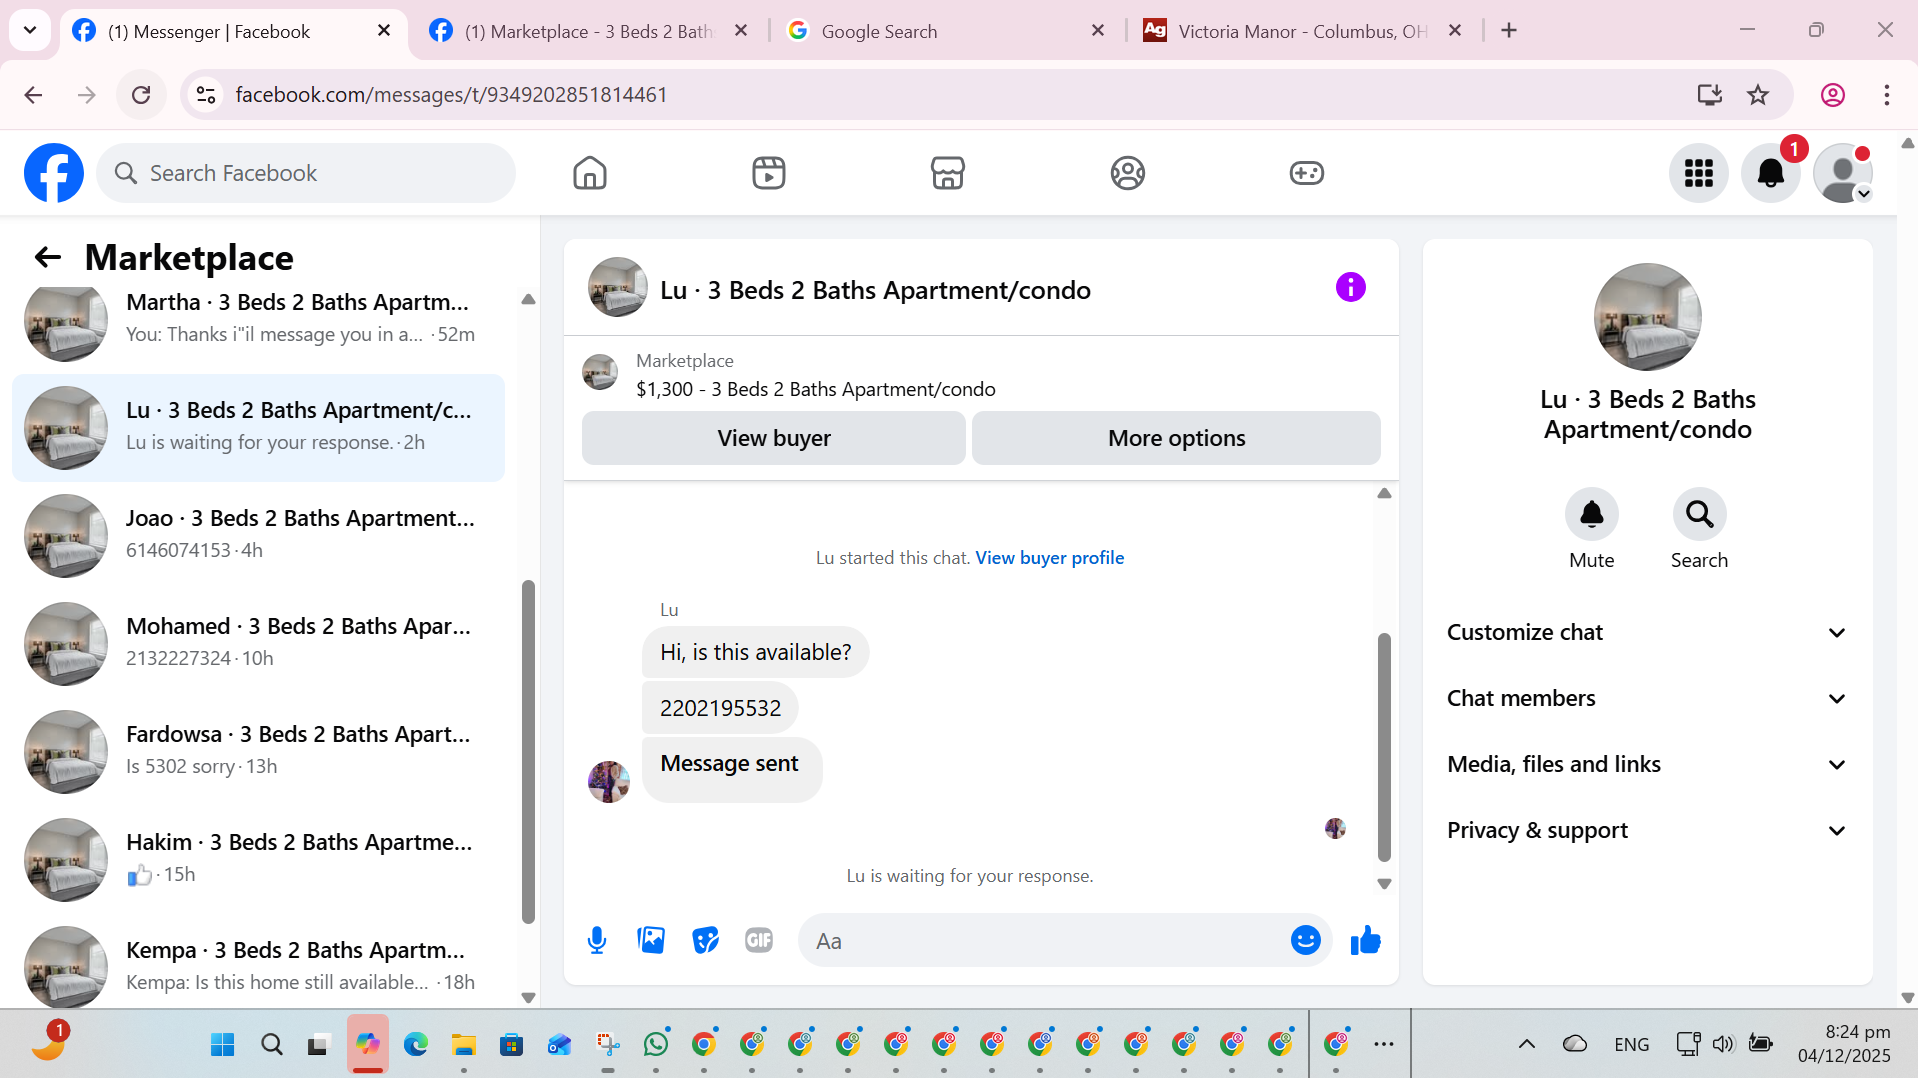Reload the browser page
The width and height of the screenshot is (1918, 1078).
(x=141, y=95)
